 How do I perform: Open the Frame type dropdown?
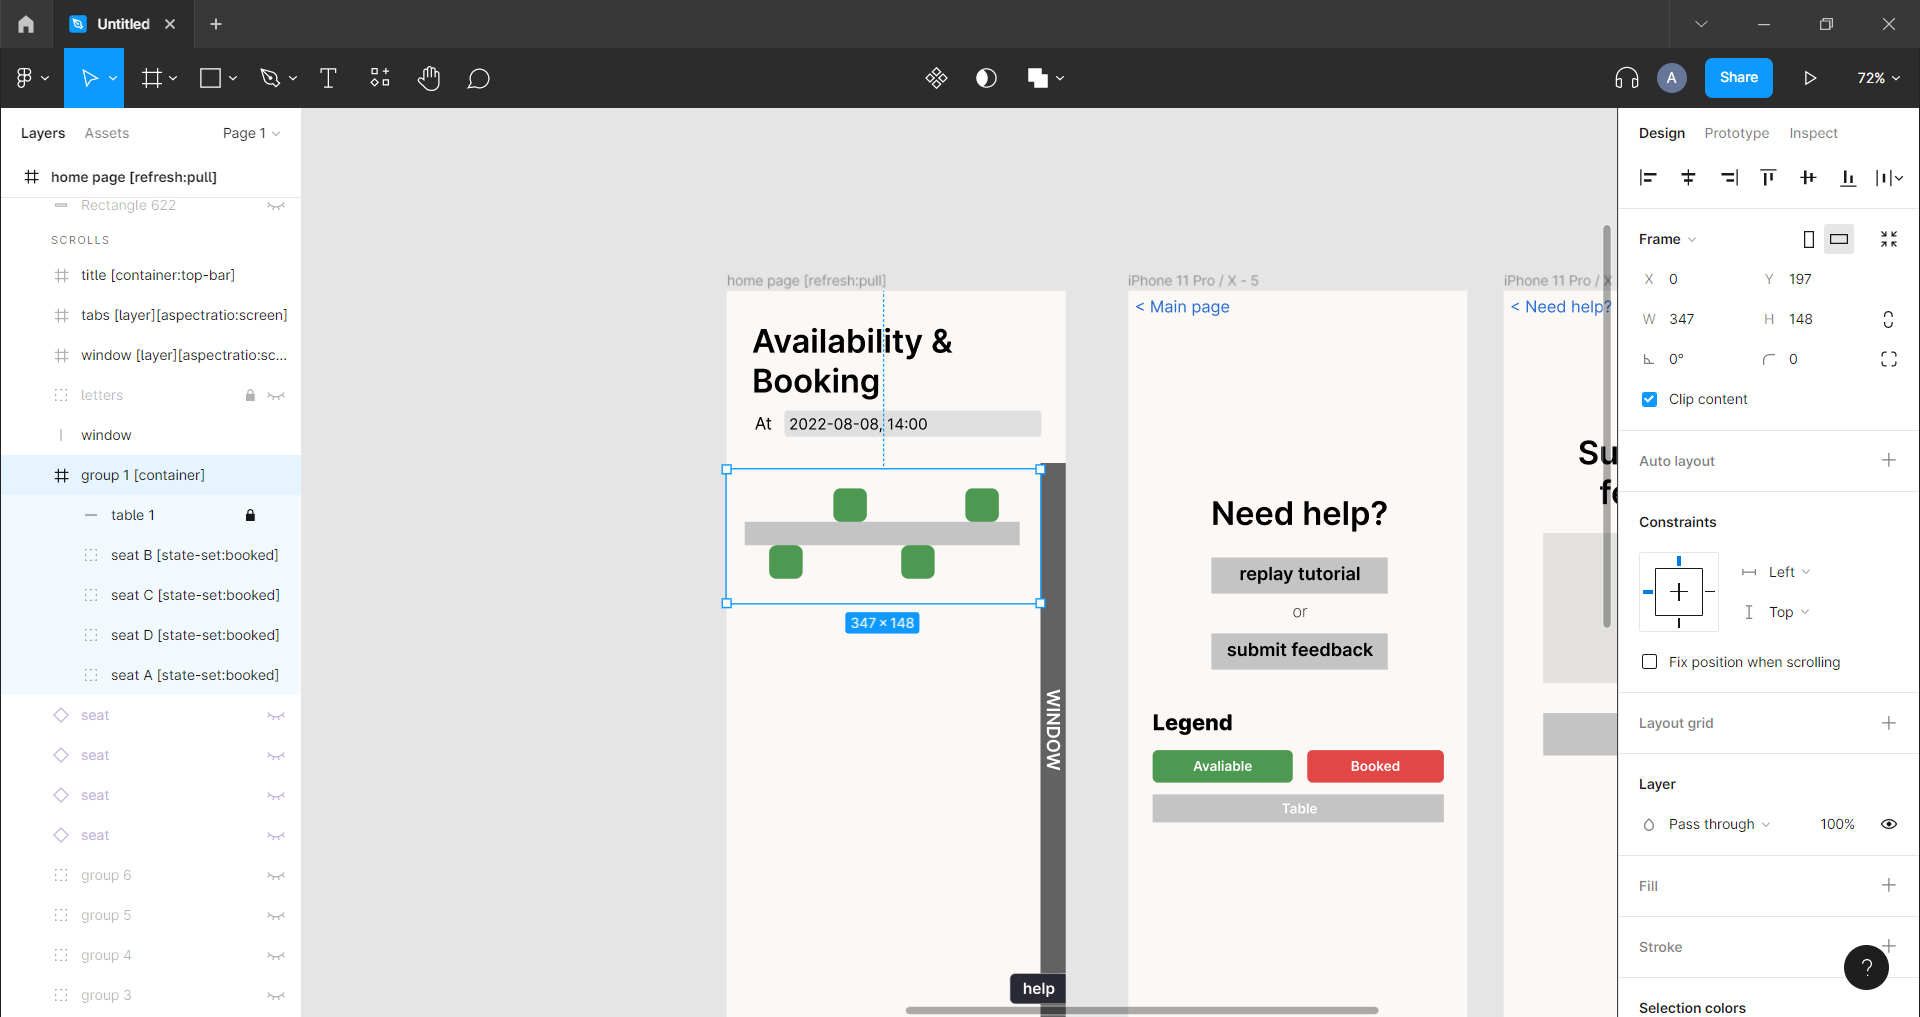click(1668, 239)
